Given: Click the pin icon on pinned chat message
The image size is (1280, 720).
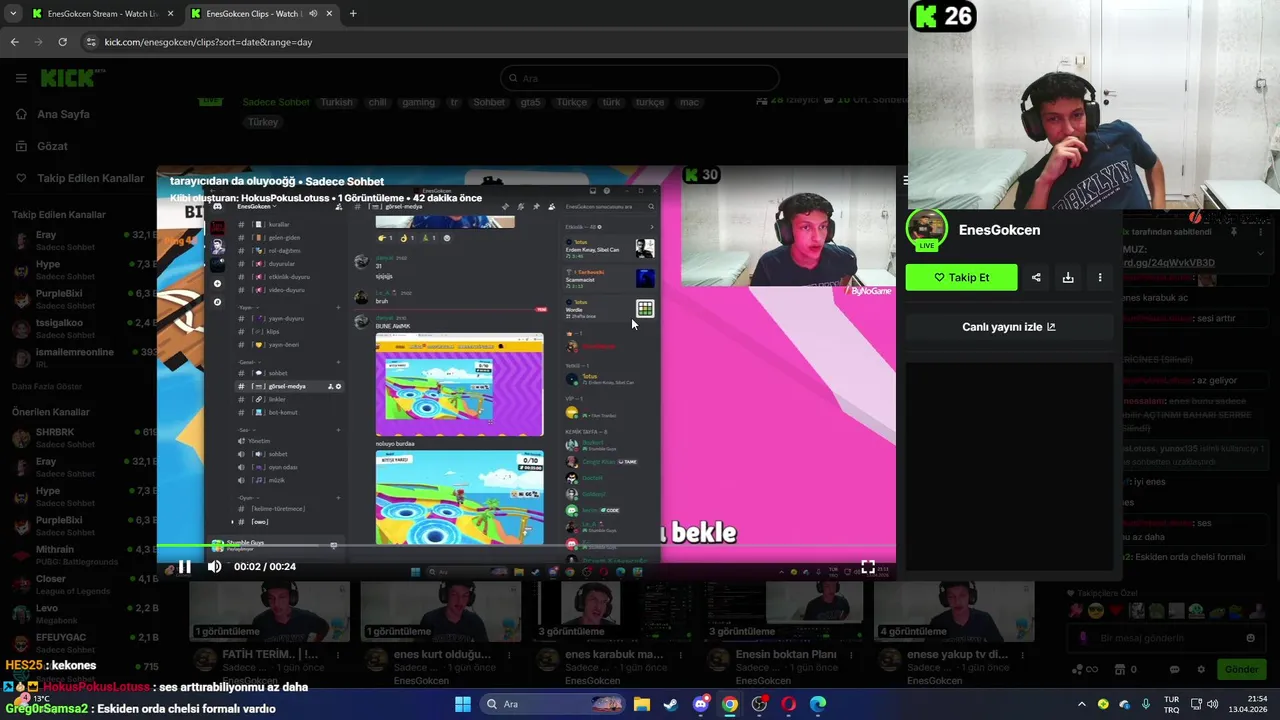Looking at the screenshot, I should (1234, 231).
